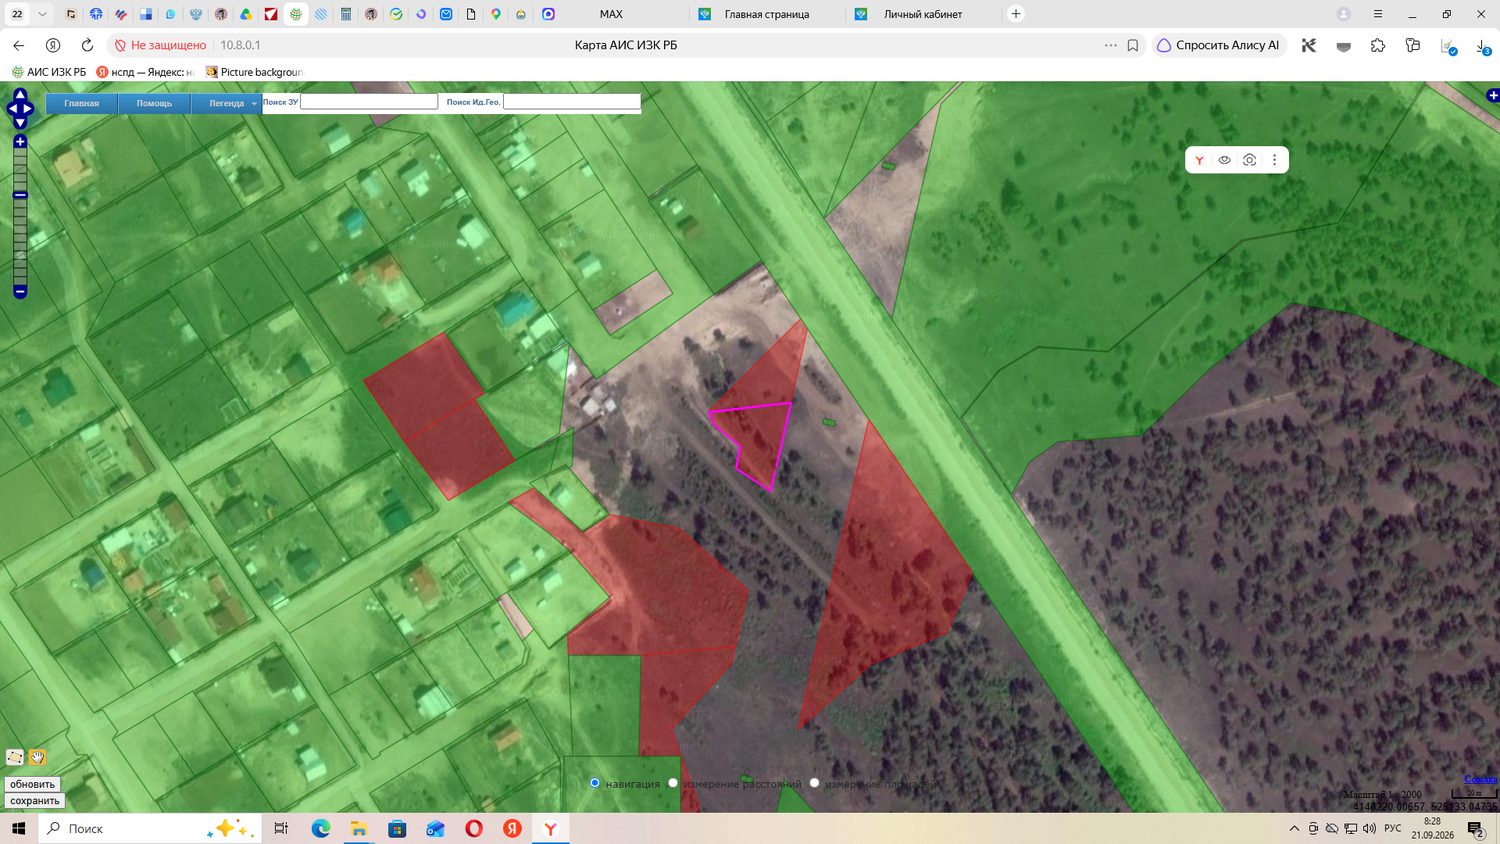Pan the map up with the arrow
This screenshot has width=1500, height=844.
[x=20, y=94]
